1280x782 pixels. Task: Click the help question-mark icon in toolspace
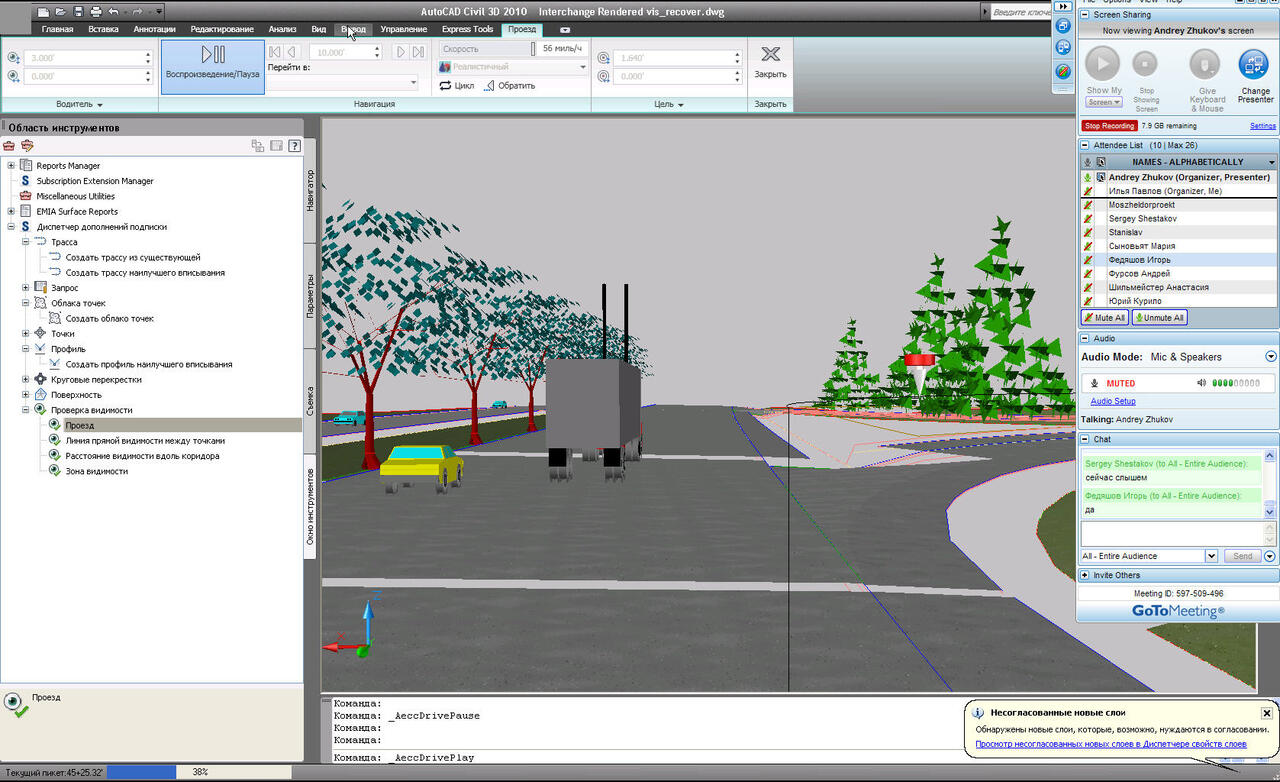click(294, 146)
